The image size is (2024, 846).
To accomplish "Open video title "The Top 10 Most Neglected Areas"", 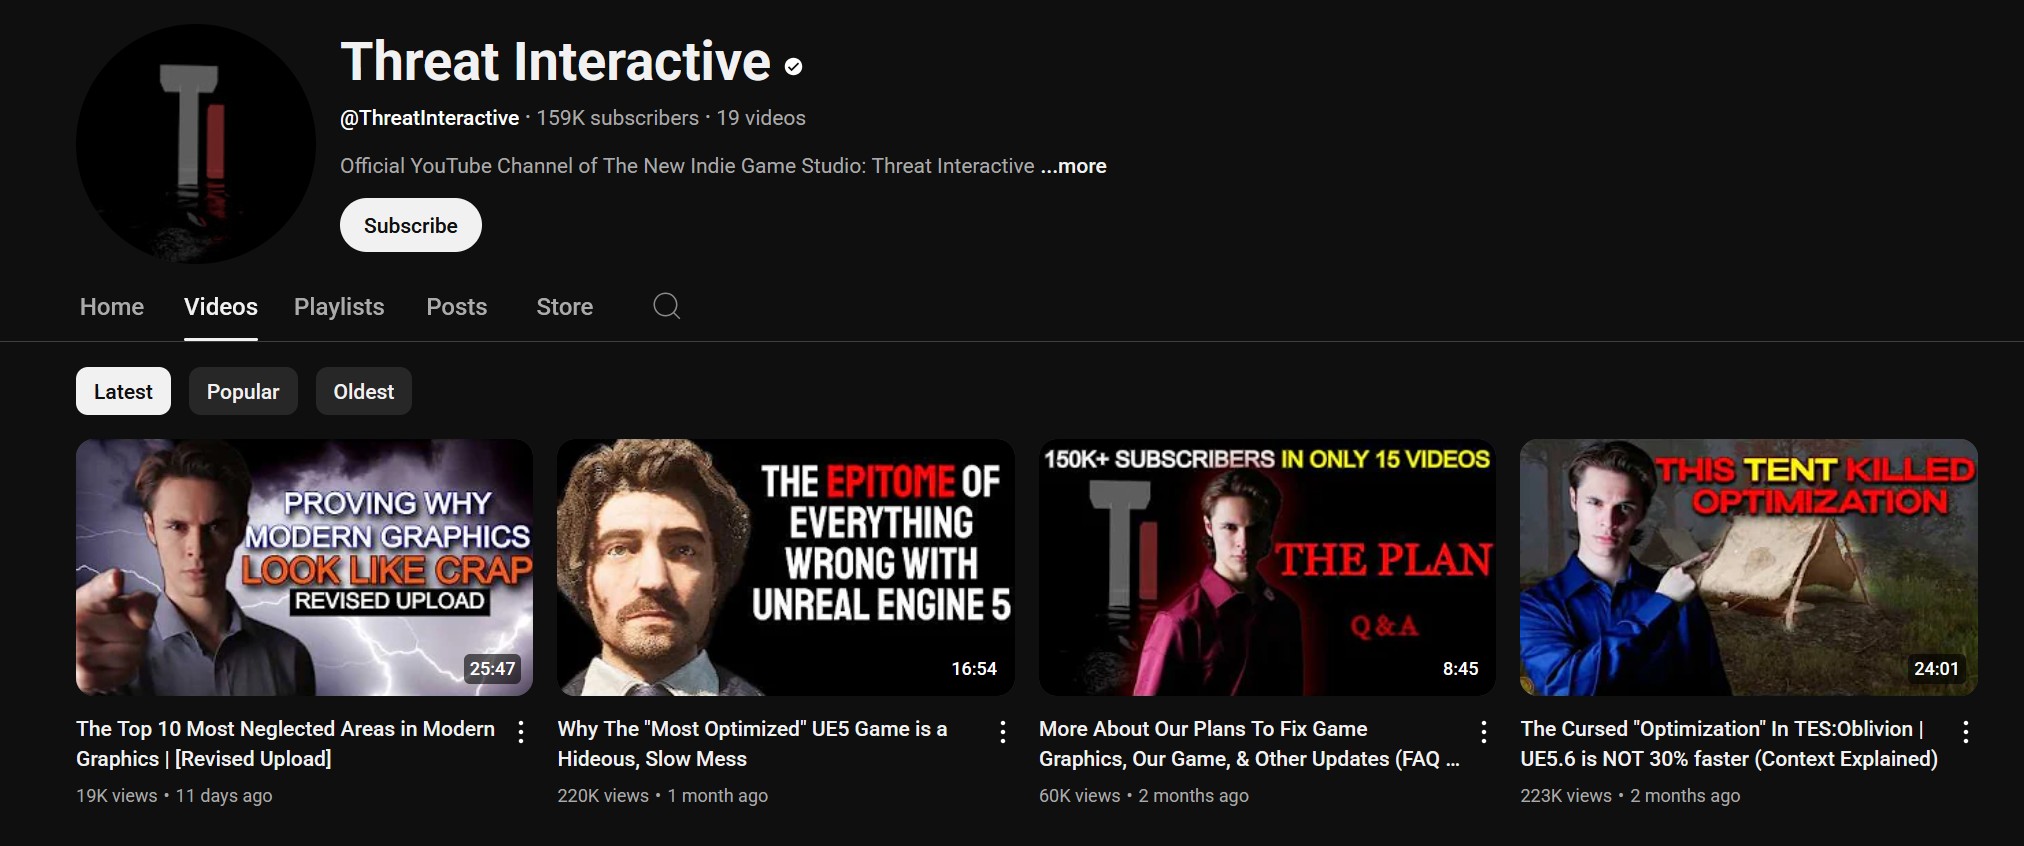I will (286, 744).
